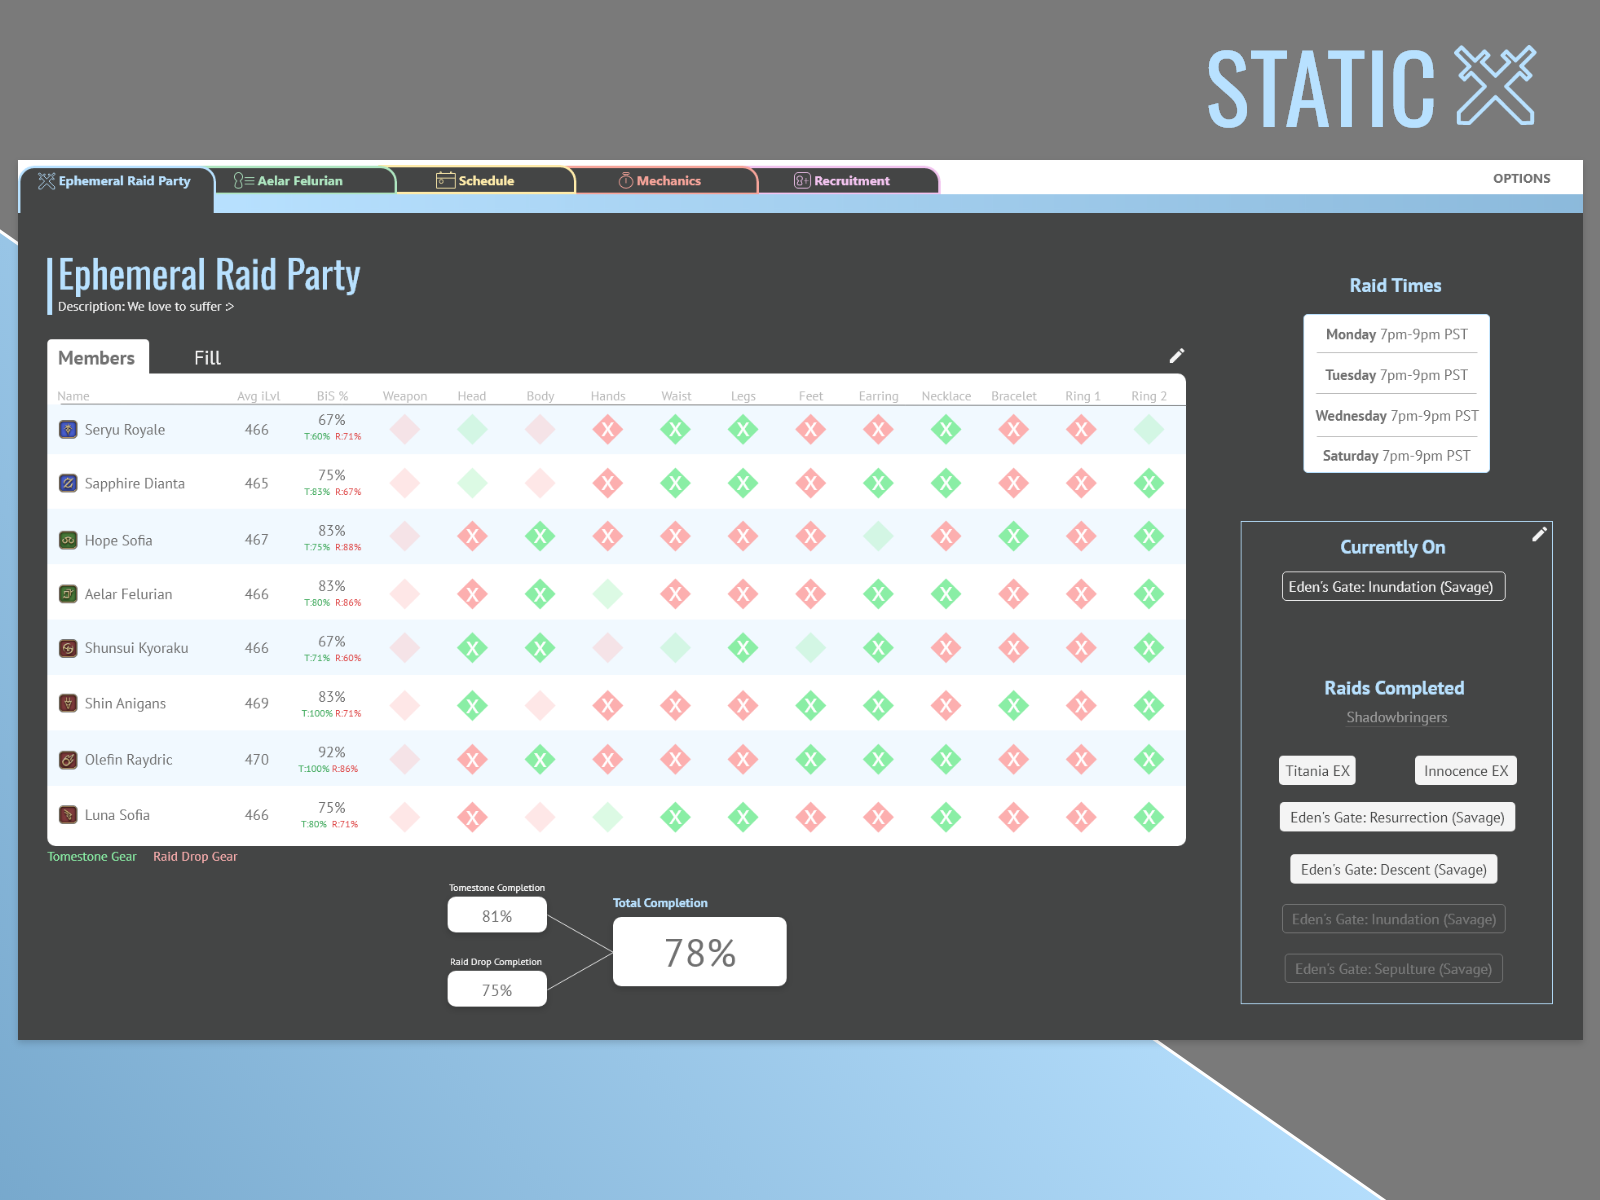Viewport: 1600px width, 1200px height.
Task: Click the edit pencil in Currently On panel
Action: click(1539, 534)
